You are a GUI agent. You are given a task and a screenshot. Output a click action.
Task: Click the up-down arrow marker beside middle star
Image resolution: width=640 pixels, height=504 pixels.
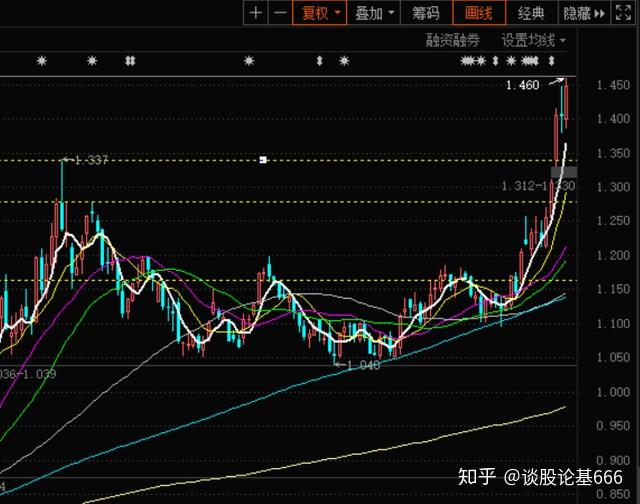(x=320, y=61)
